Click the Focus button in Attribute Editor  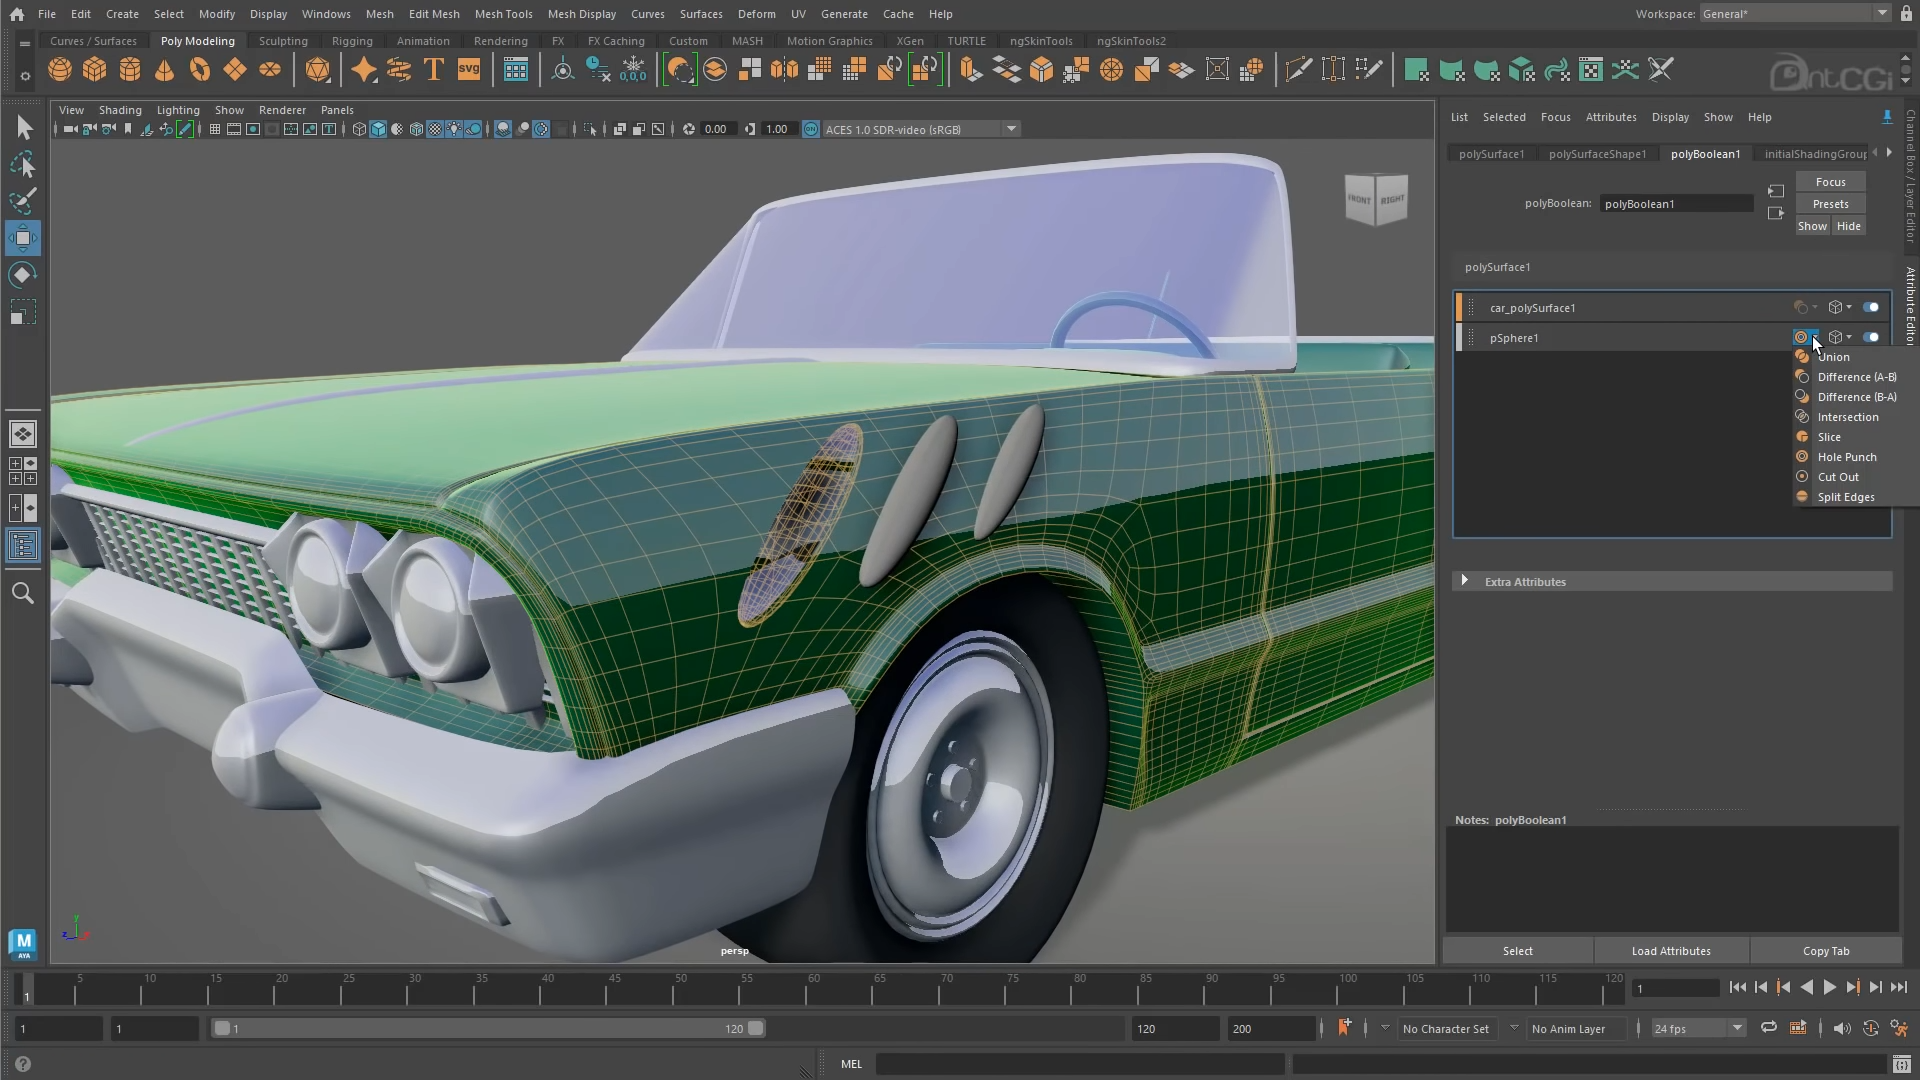(x=1830, y=182)
